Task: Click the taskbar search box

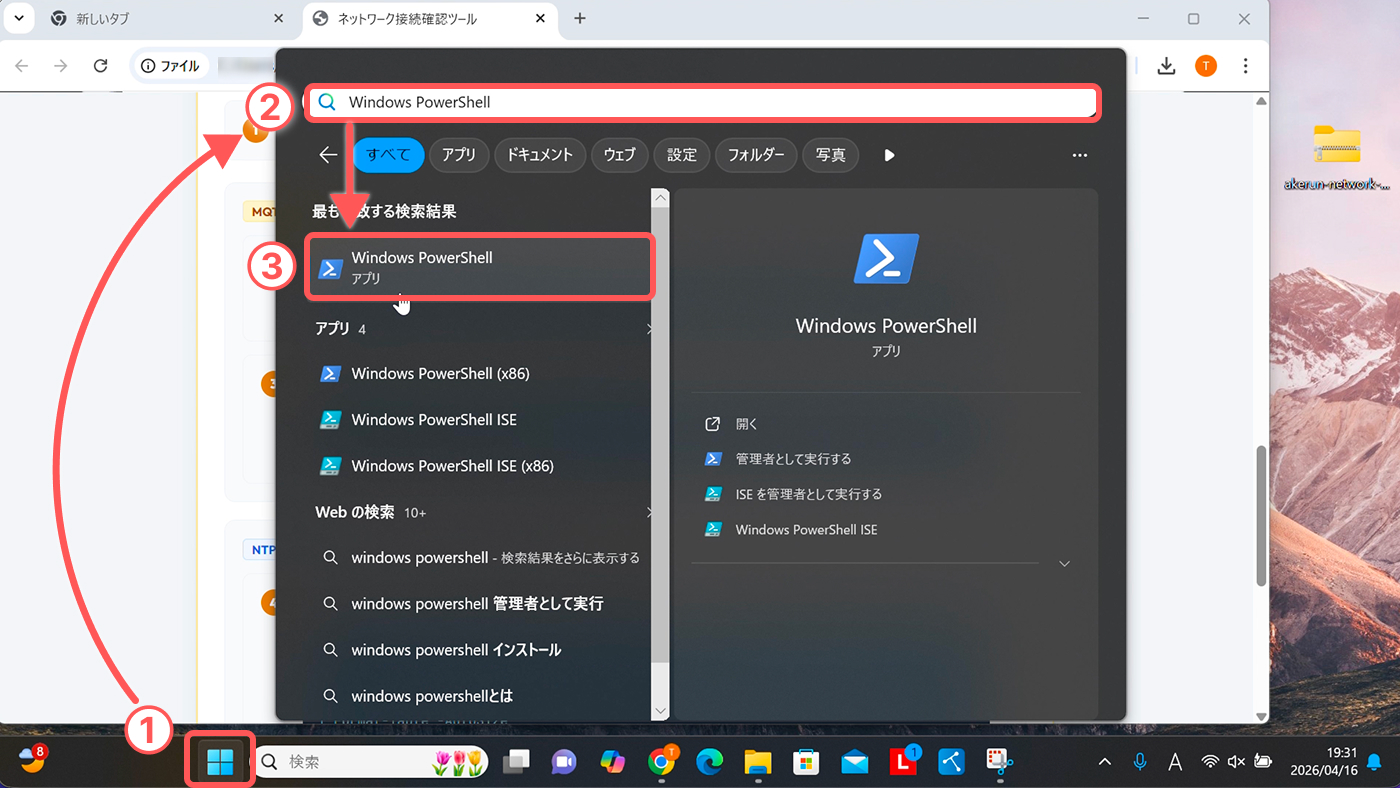Action: [x=371, y=762]
